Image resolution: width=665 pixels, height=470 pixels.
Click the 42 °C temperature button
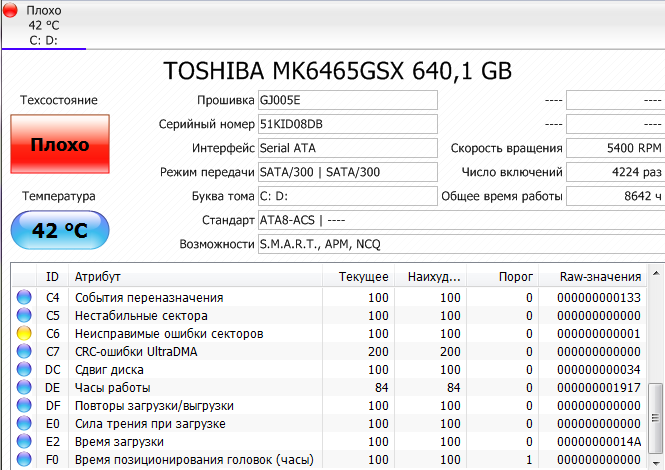[60, 230]
